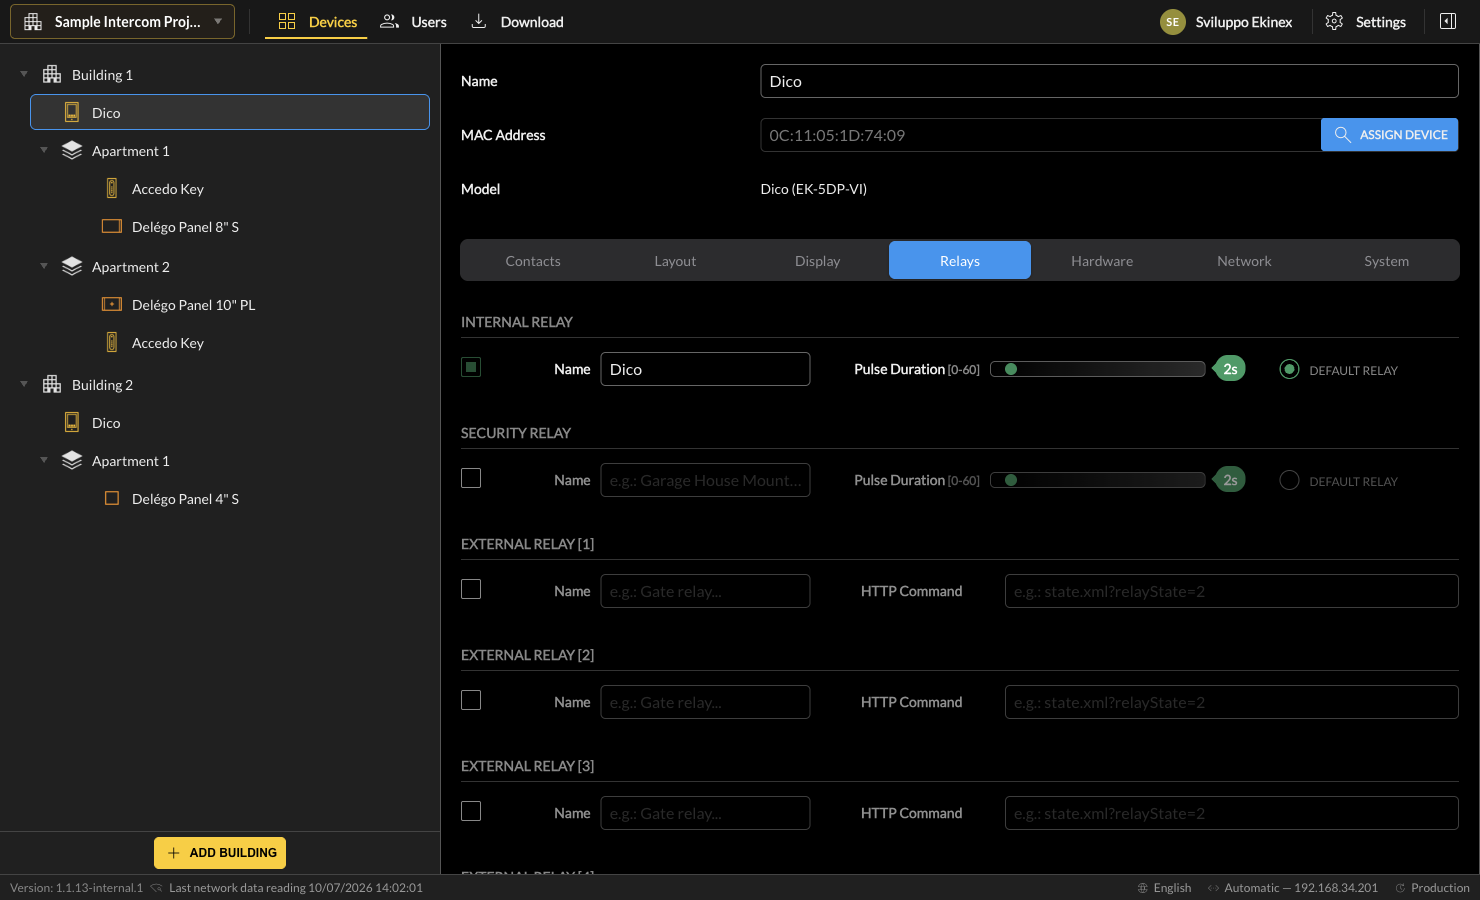Collapse the Apartment 2 tree node
Image resolution: width=1480 pixels, height=900 pixels.
tap(44, 267)
